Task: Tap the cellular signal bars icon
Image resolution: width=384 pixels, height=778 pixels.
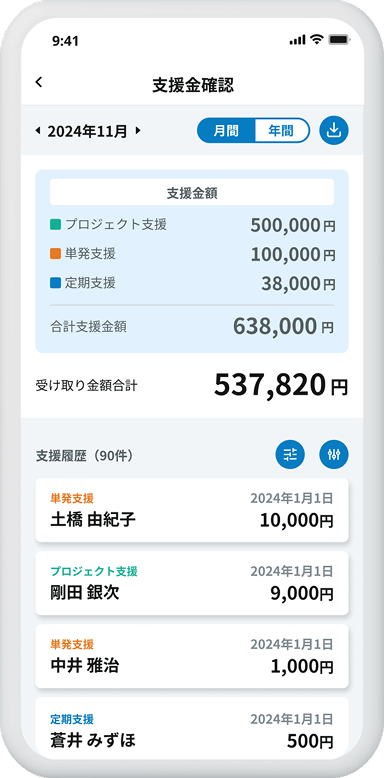Action: (297, 40)
